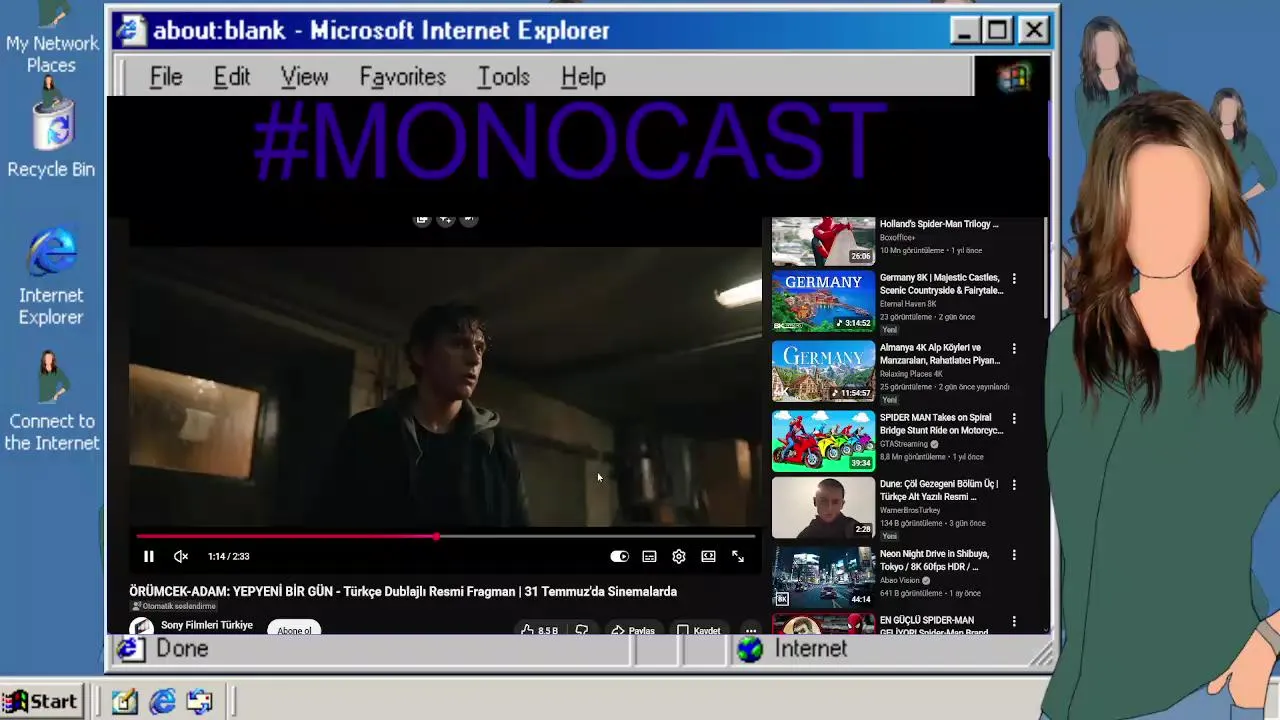Open Germany 8K Majestic Castles title link
The height and width of the screenshot is (720, 1280).
pyautogui.click(x=941, y=284)
